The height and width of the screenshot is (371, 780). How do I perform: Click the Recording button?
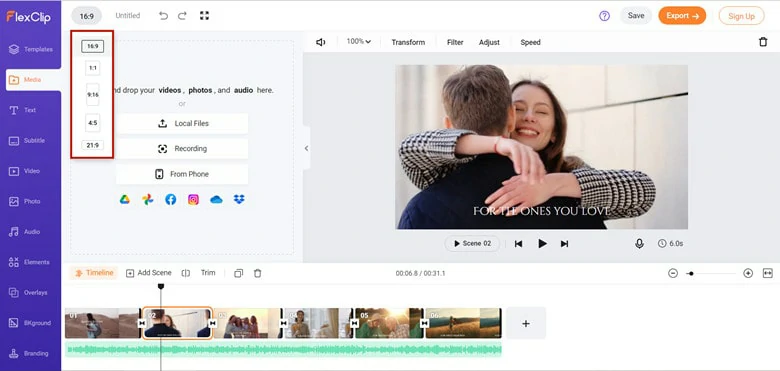(182, 149)
